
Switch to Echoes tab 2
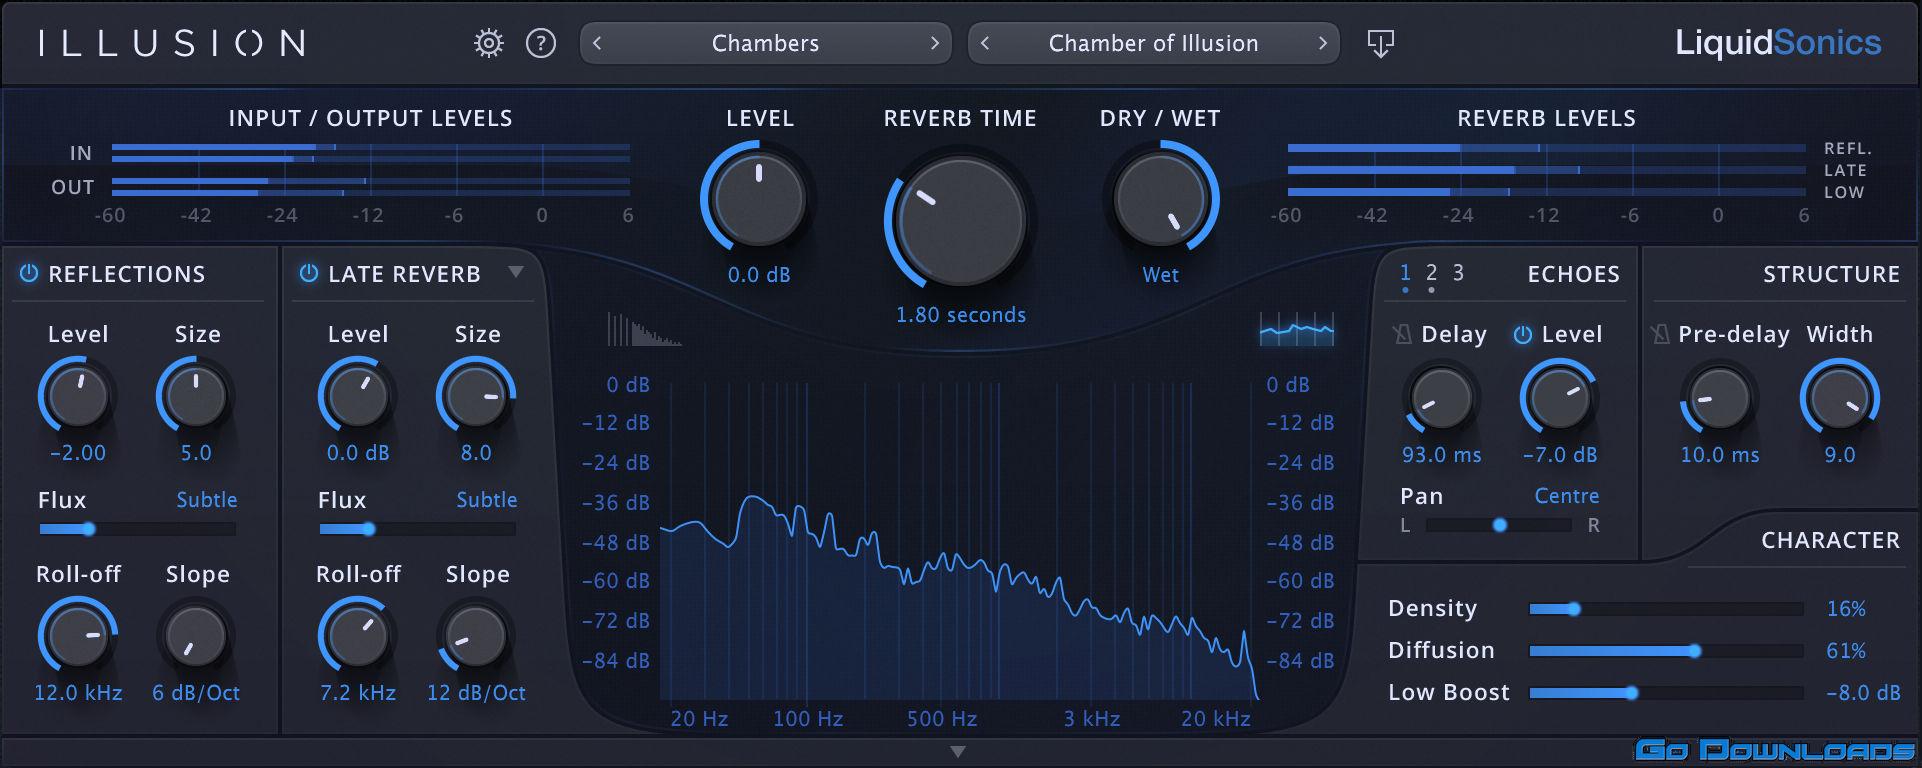pos(1431,274)
